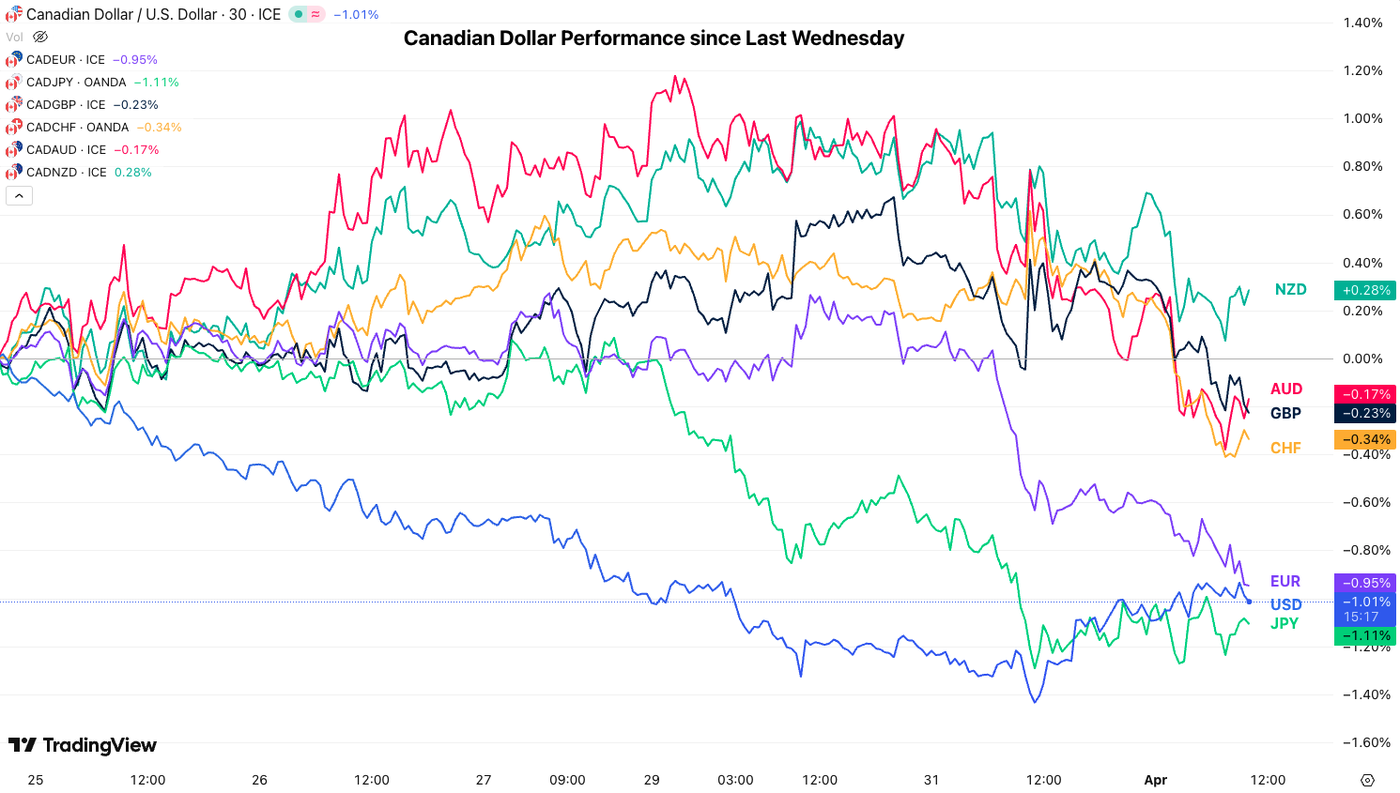
Task: Select the CADAUD flag icon
Action: [12, 149]
